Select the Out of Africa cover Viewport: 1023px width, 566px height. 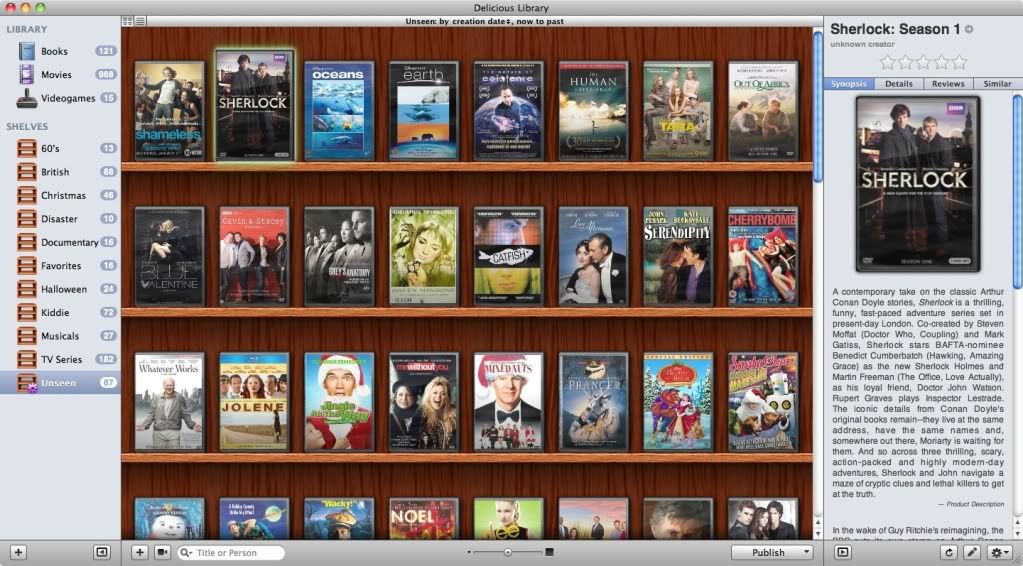click(763, 111)
